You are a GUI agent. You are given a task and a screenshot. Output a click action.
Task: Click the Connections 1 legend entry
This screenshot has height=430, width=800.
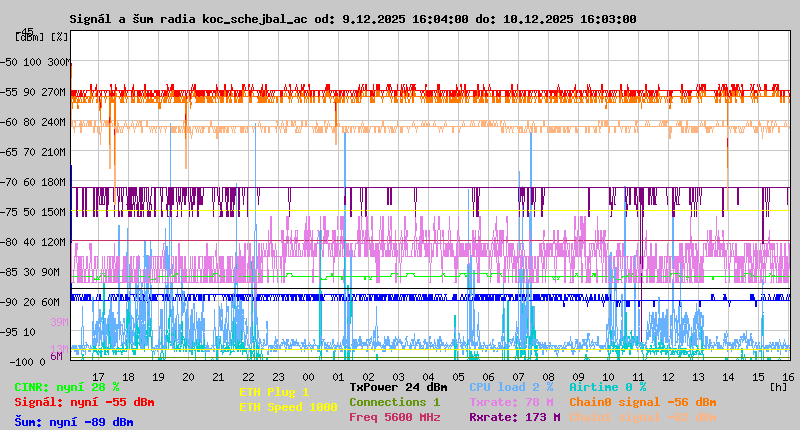click(394, 402)
